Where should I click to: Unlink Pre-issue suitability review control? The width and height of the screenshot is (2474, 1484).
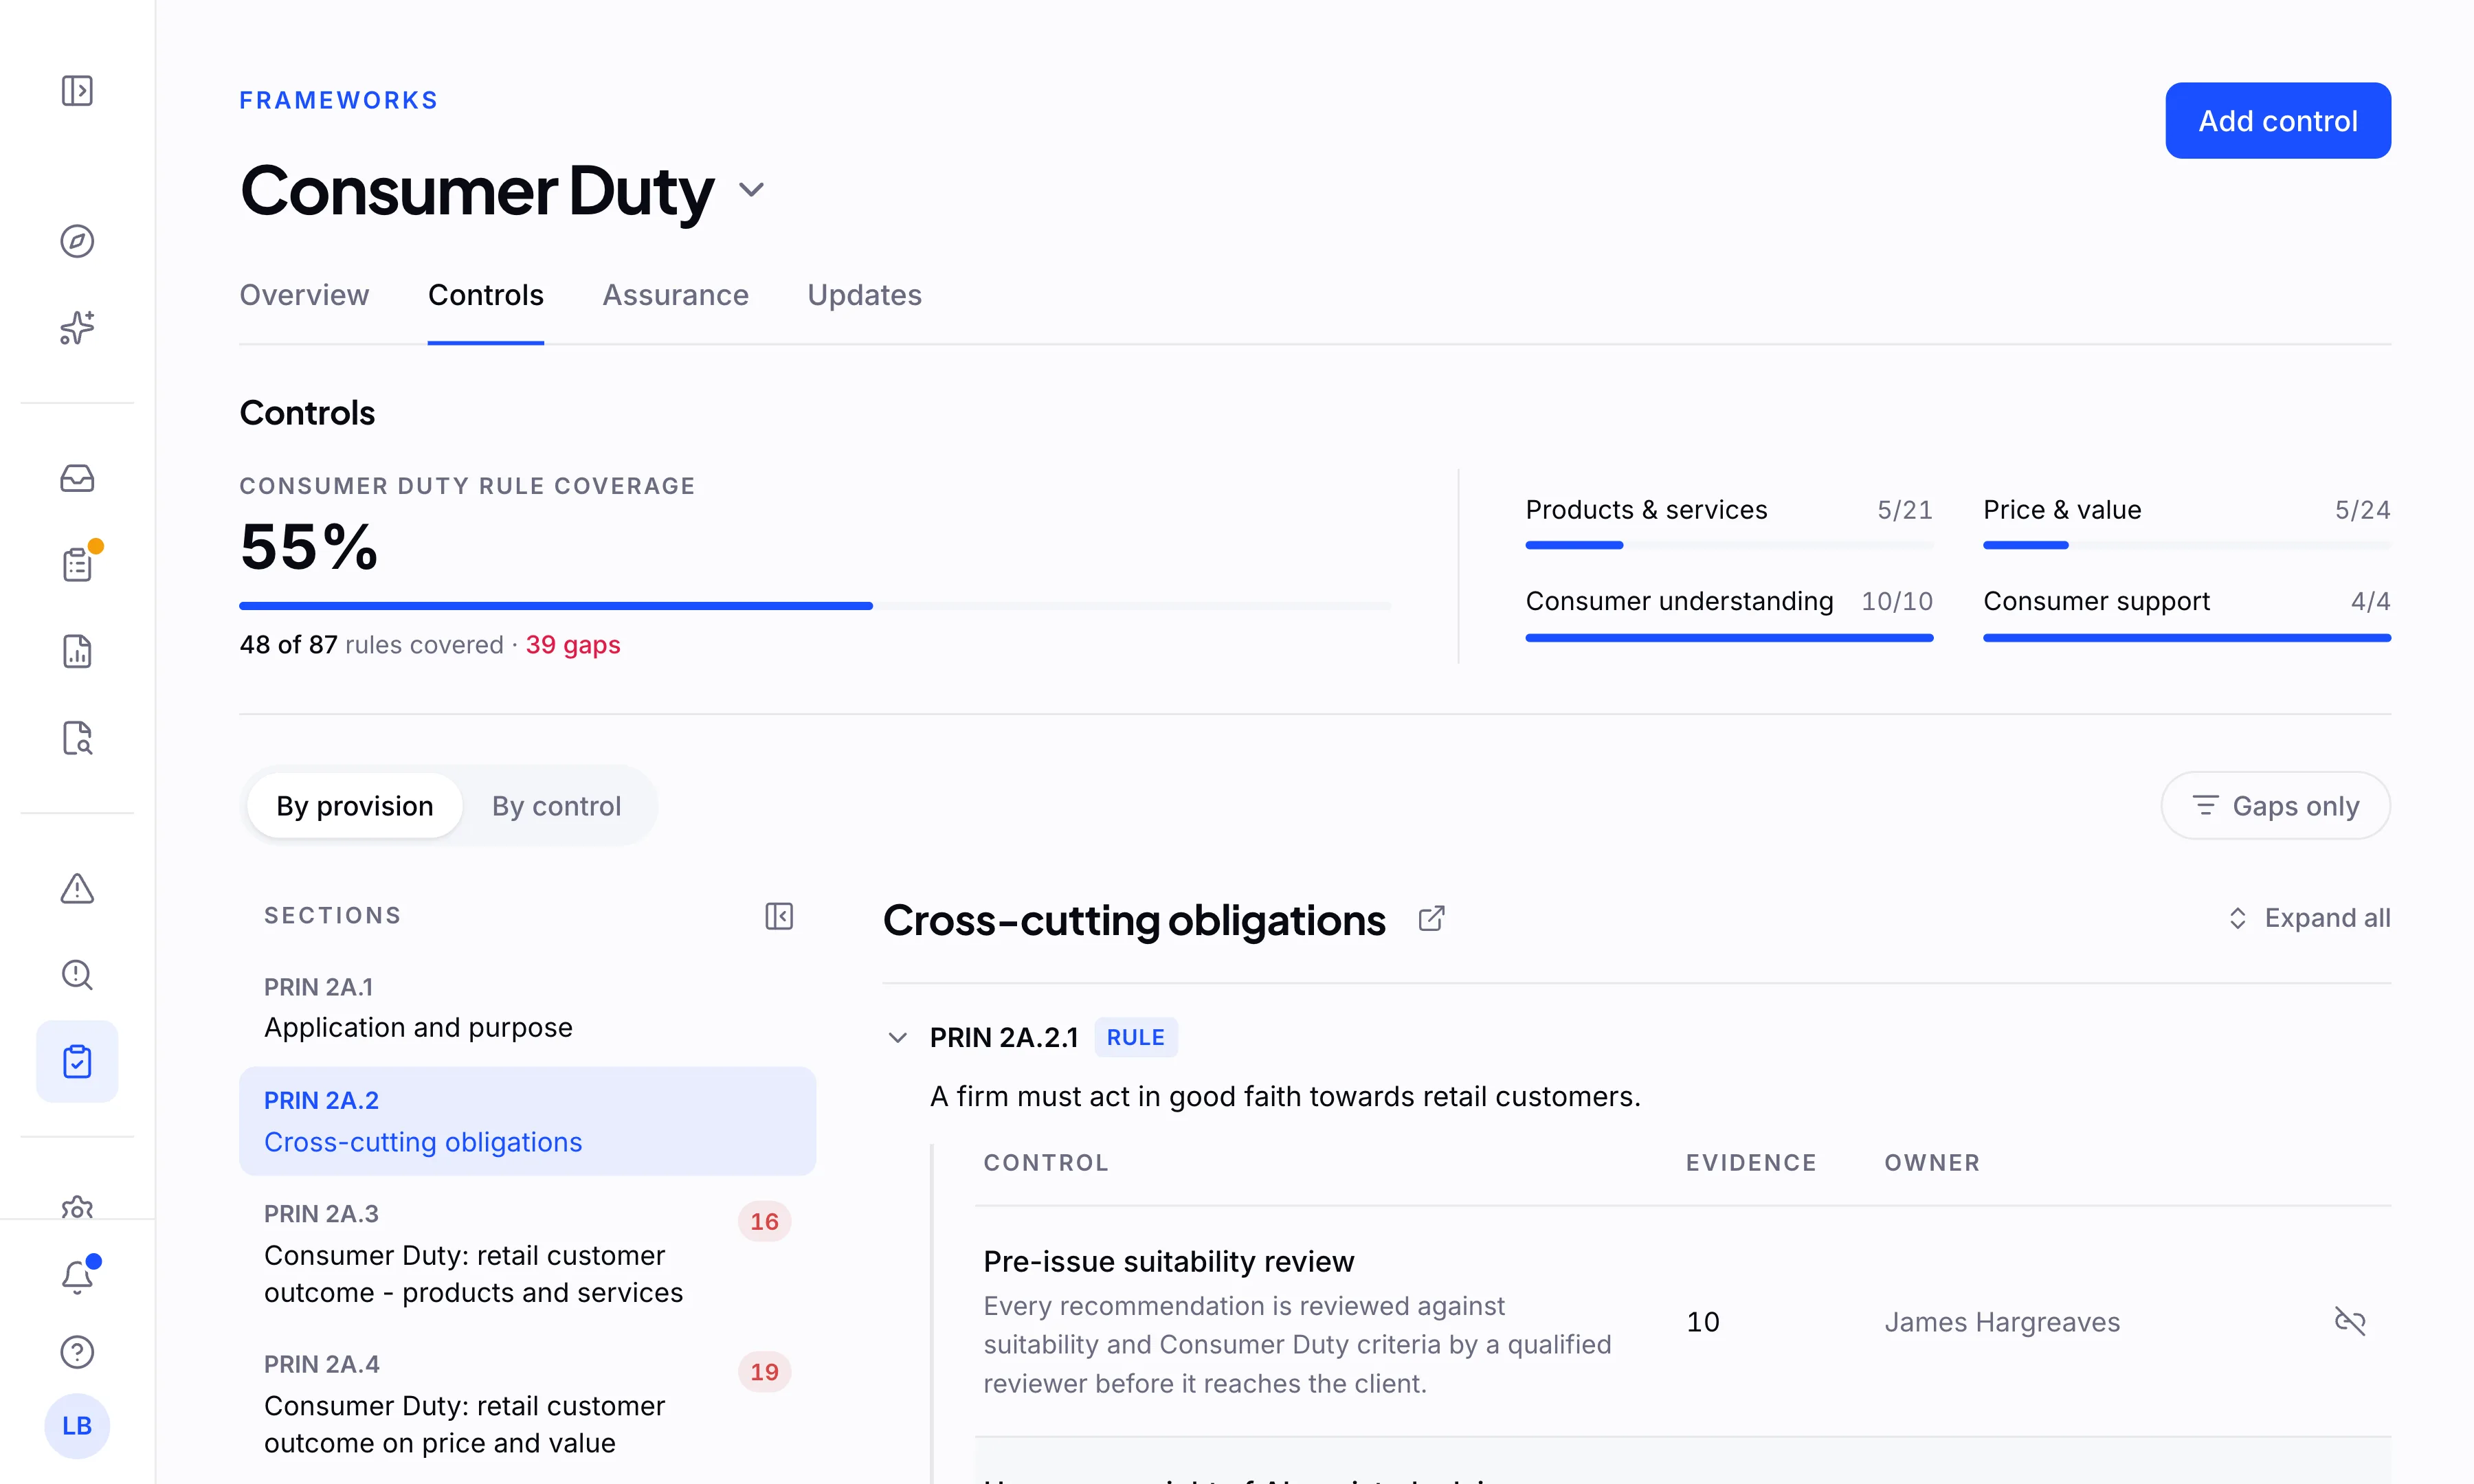[2349, 1321]
